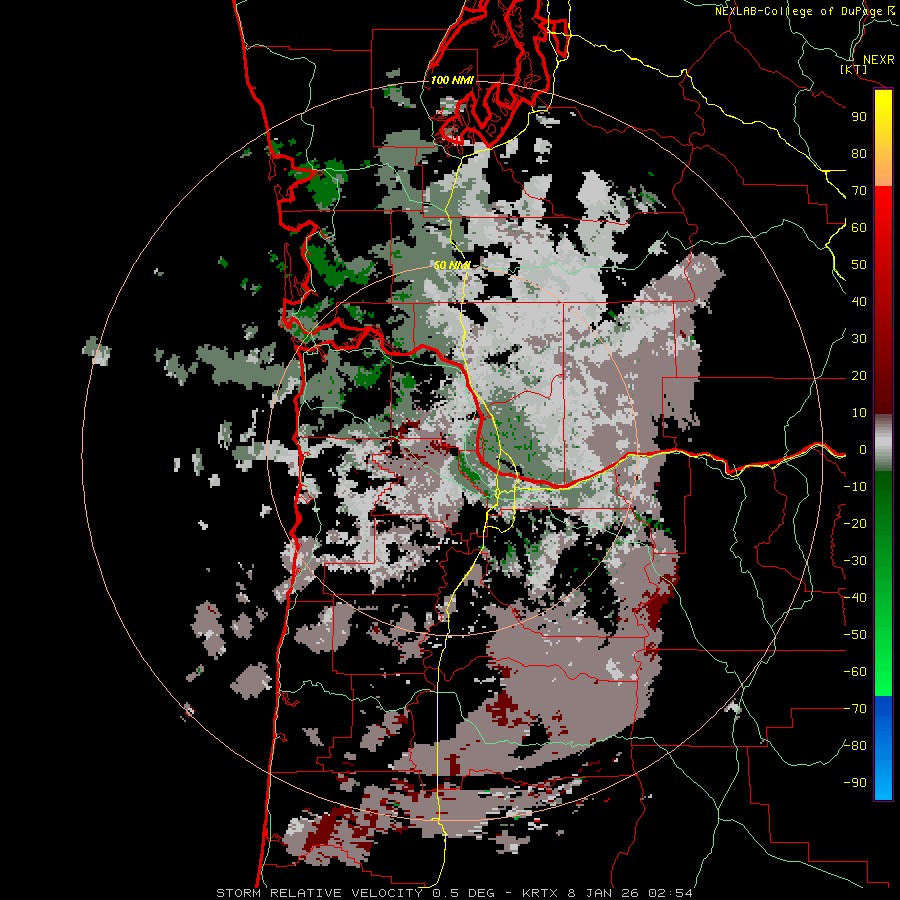Click the "8 JAN 26 02:54" timestamp
Image resolution: width=900 pixels, height=900 pixels.
(x=630, y=893)
